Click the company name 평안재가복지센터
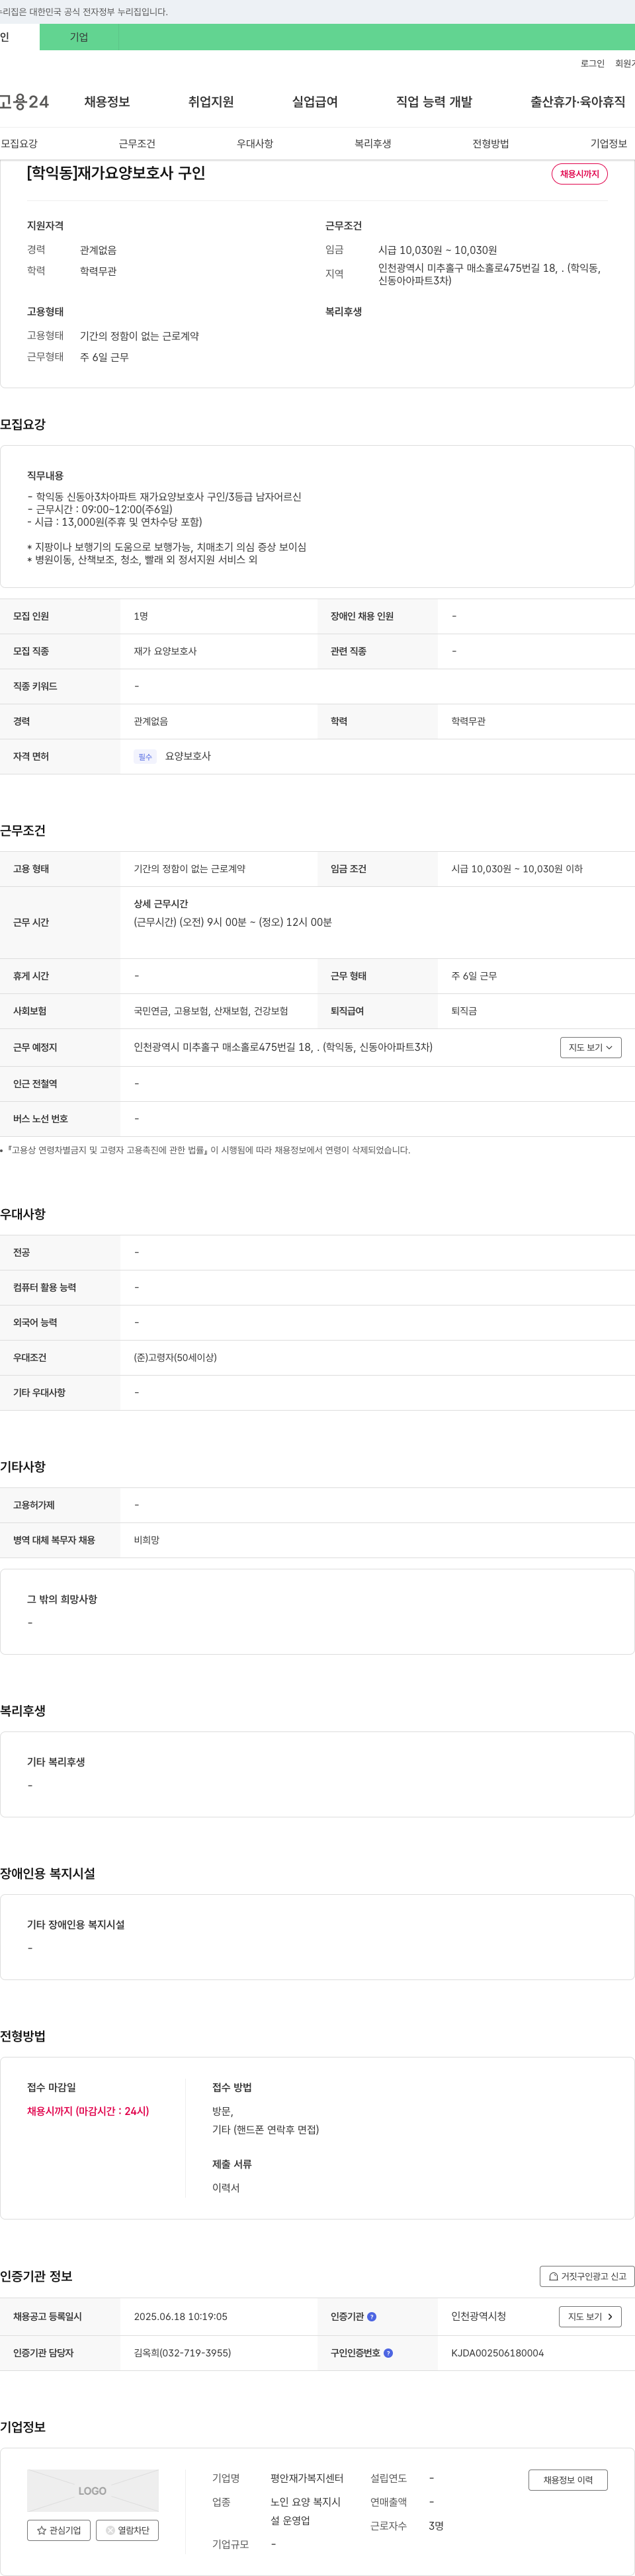Screen dimensions: 635x2576 tap(307, 2478)
